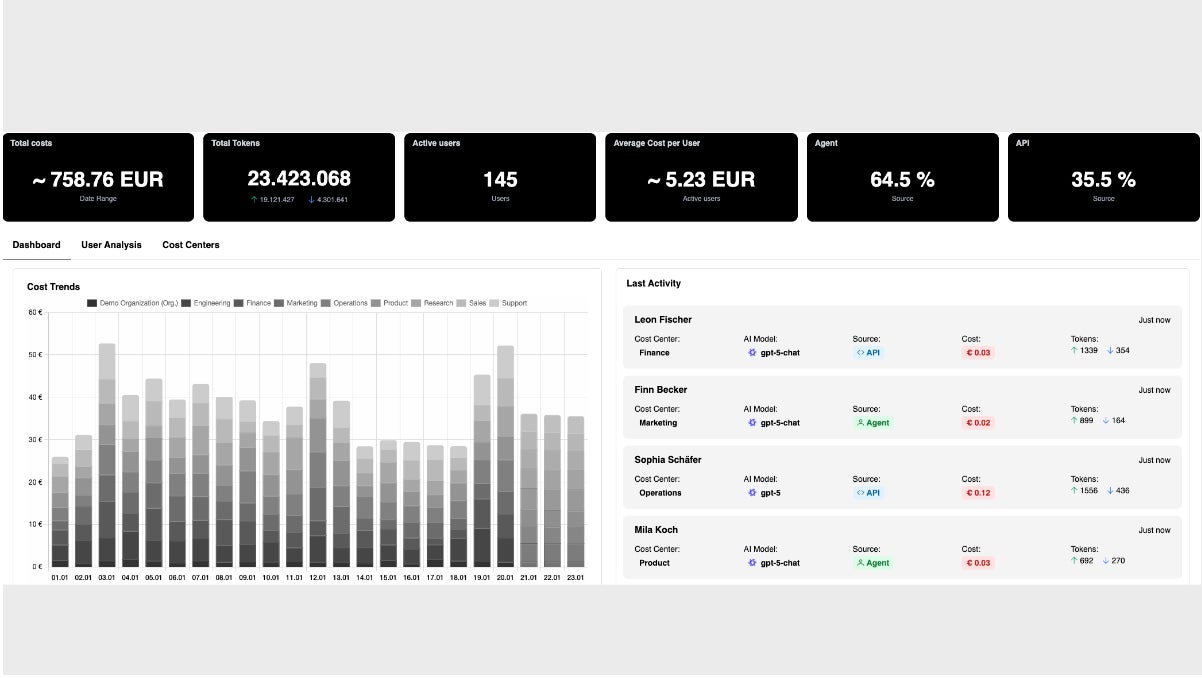Switch to the Dashboard tab
The height and width of the screenshot is (678, 1202).
click(x=37, y=245)
